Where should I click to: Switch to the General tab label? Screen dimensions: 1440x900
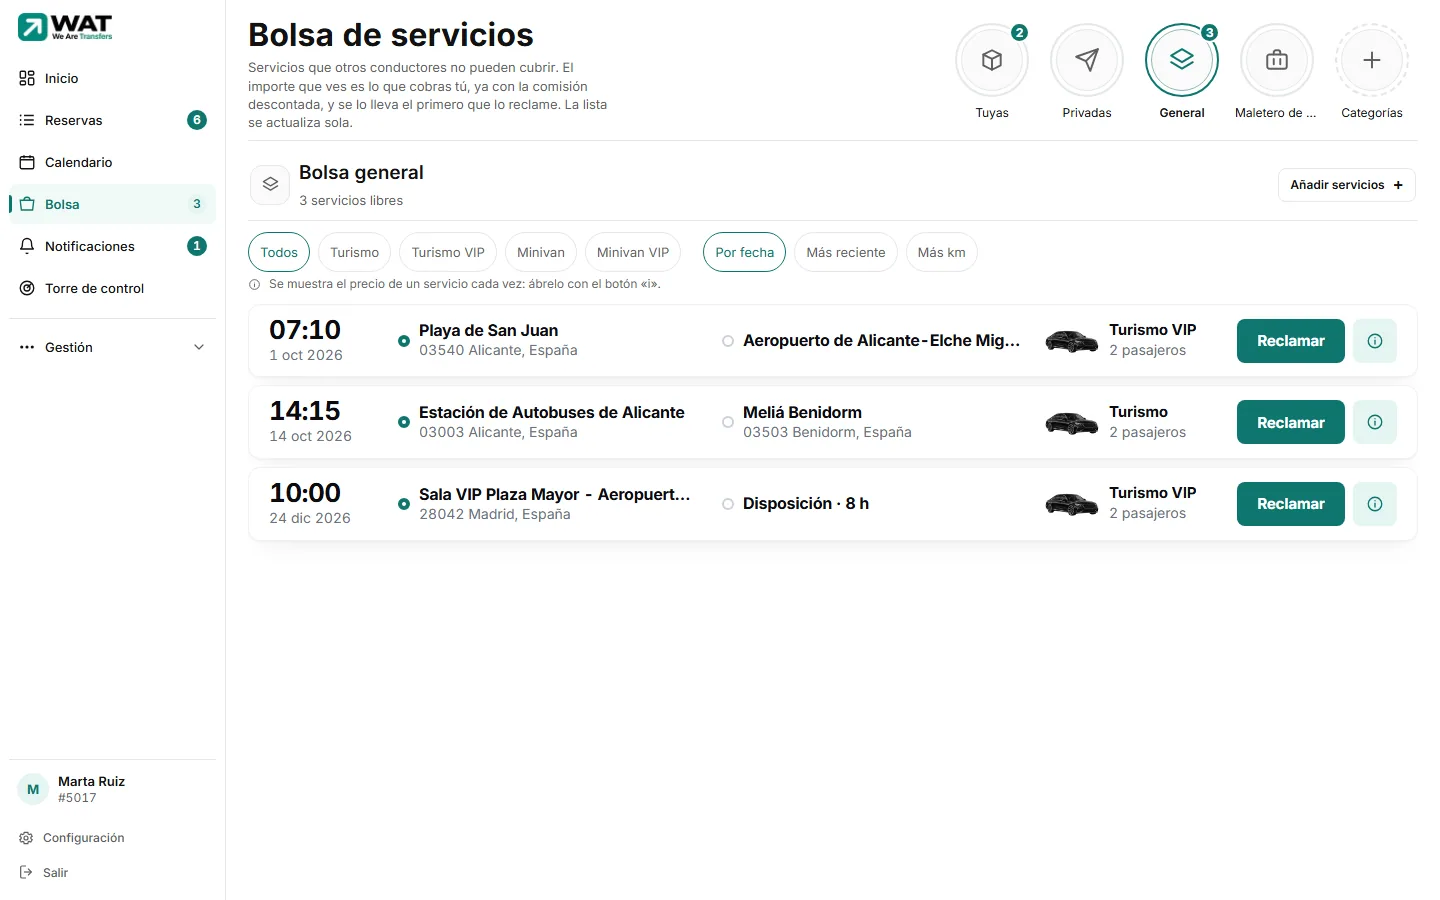(x=1182, y=113)
